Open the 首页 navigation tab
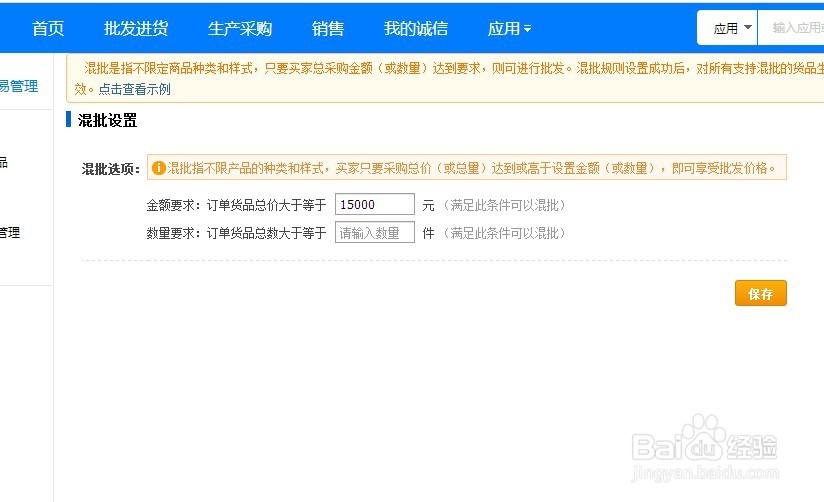 pyautogui.click(x=48, y=28)
